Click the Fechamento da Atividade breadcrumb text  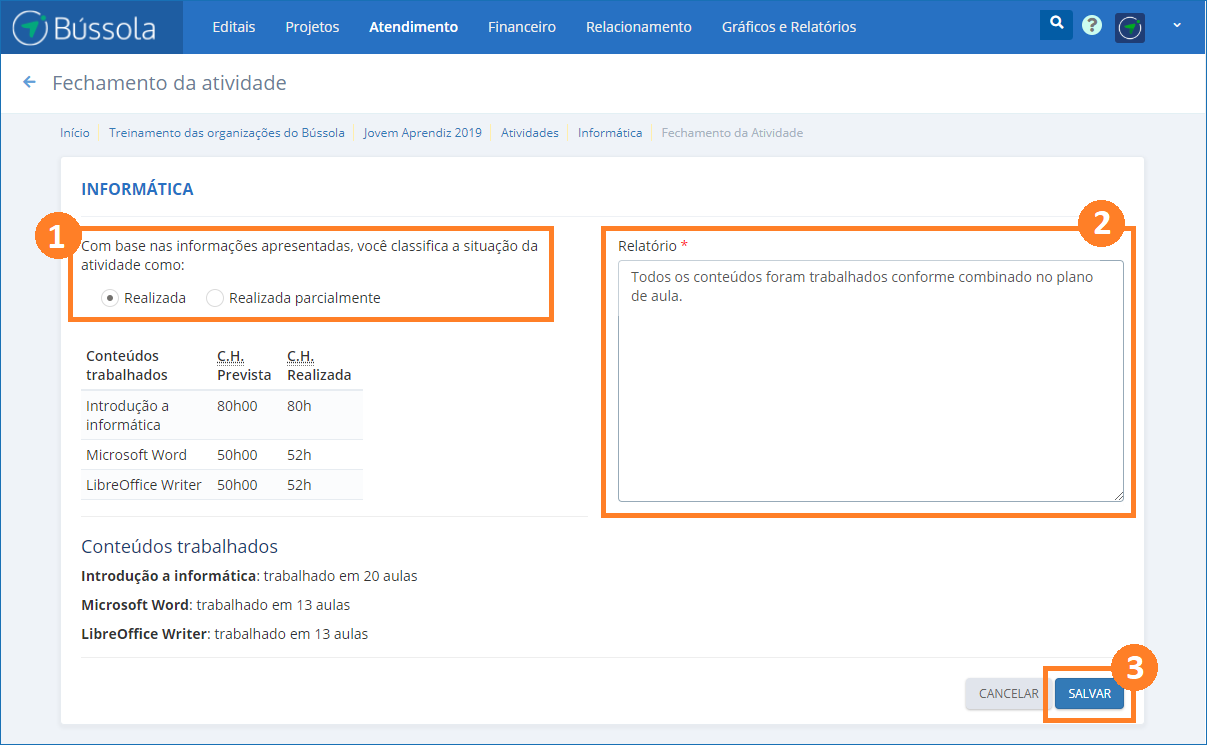tap(732, 132)
